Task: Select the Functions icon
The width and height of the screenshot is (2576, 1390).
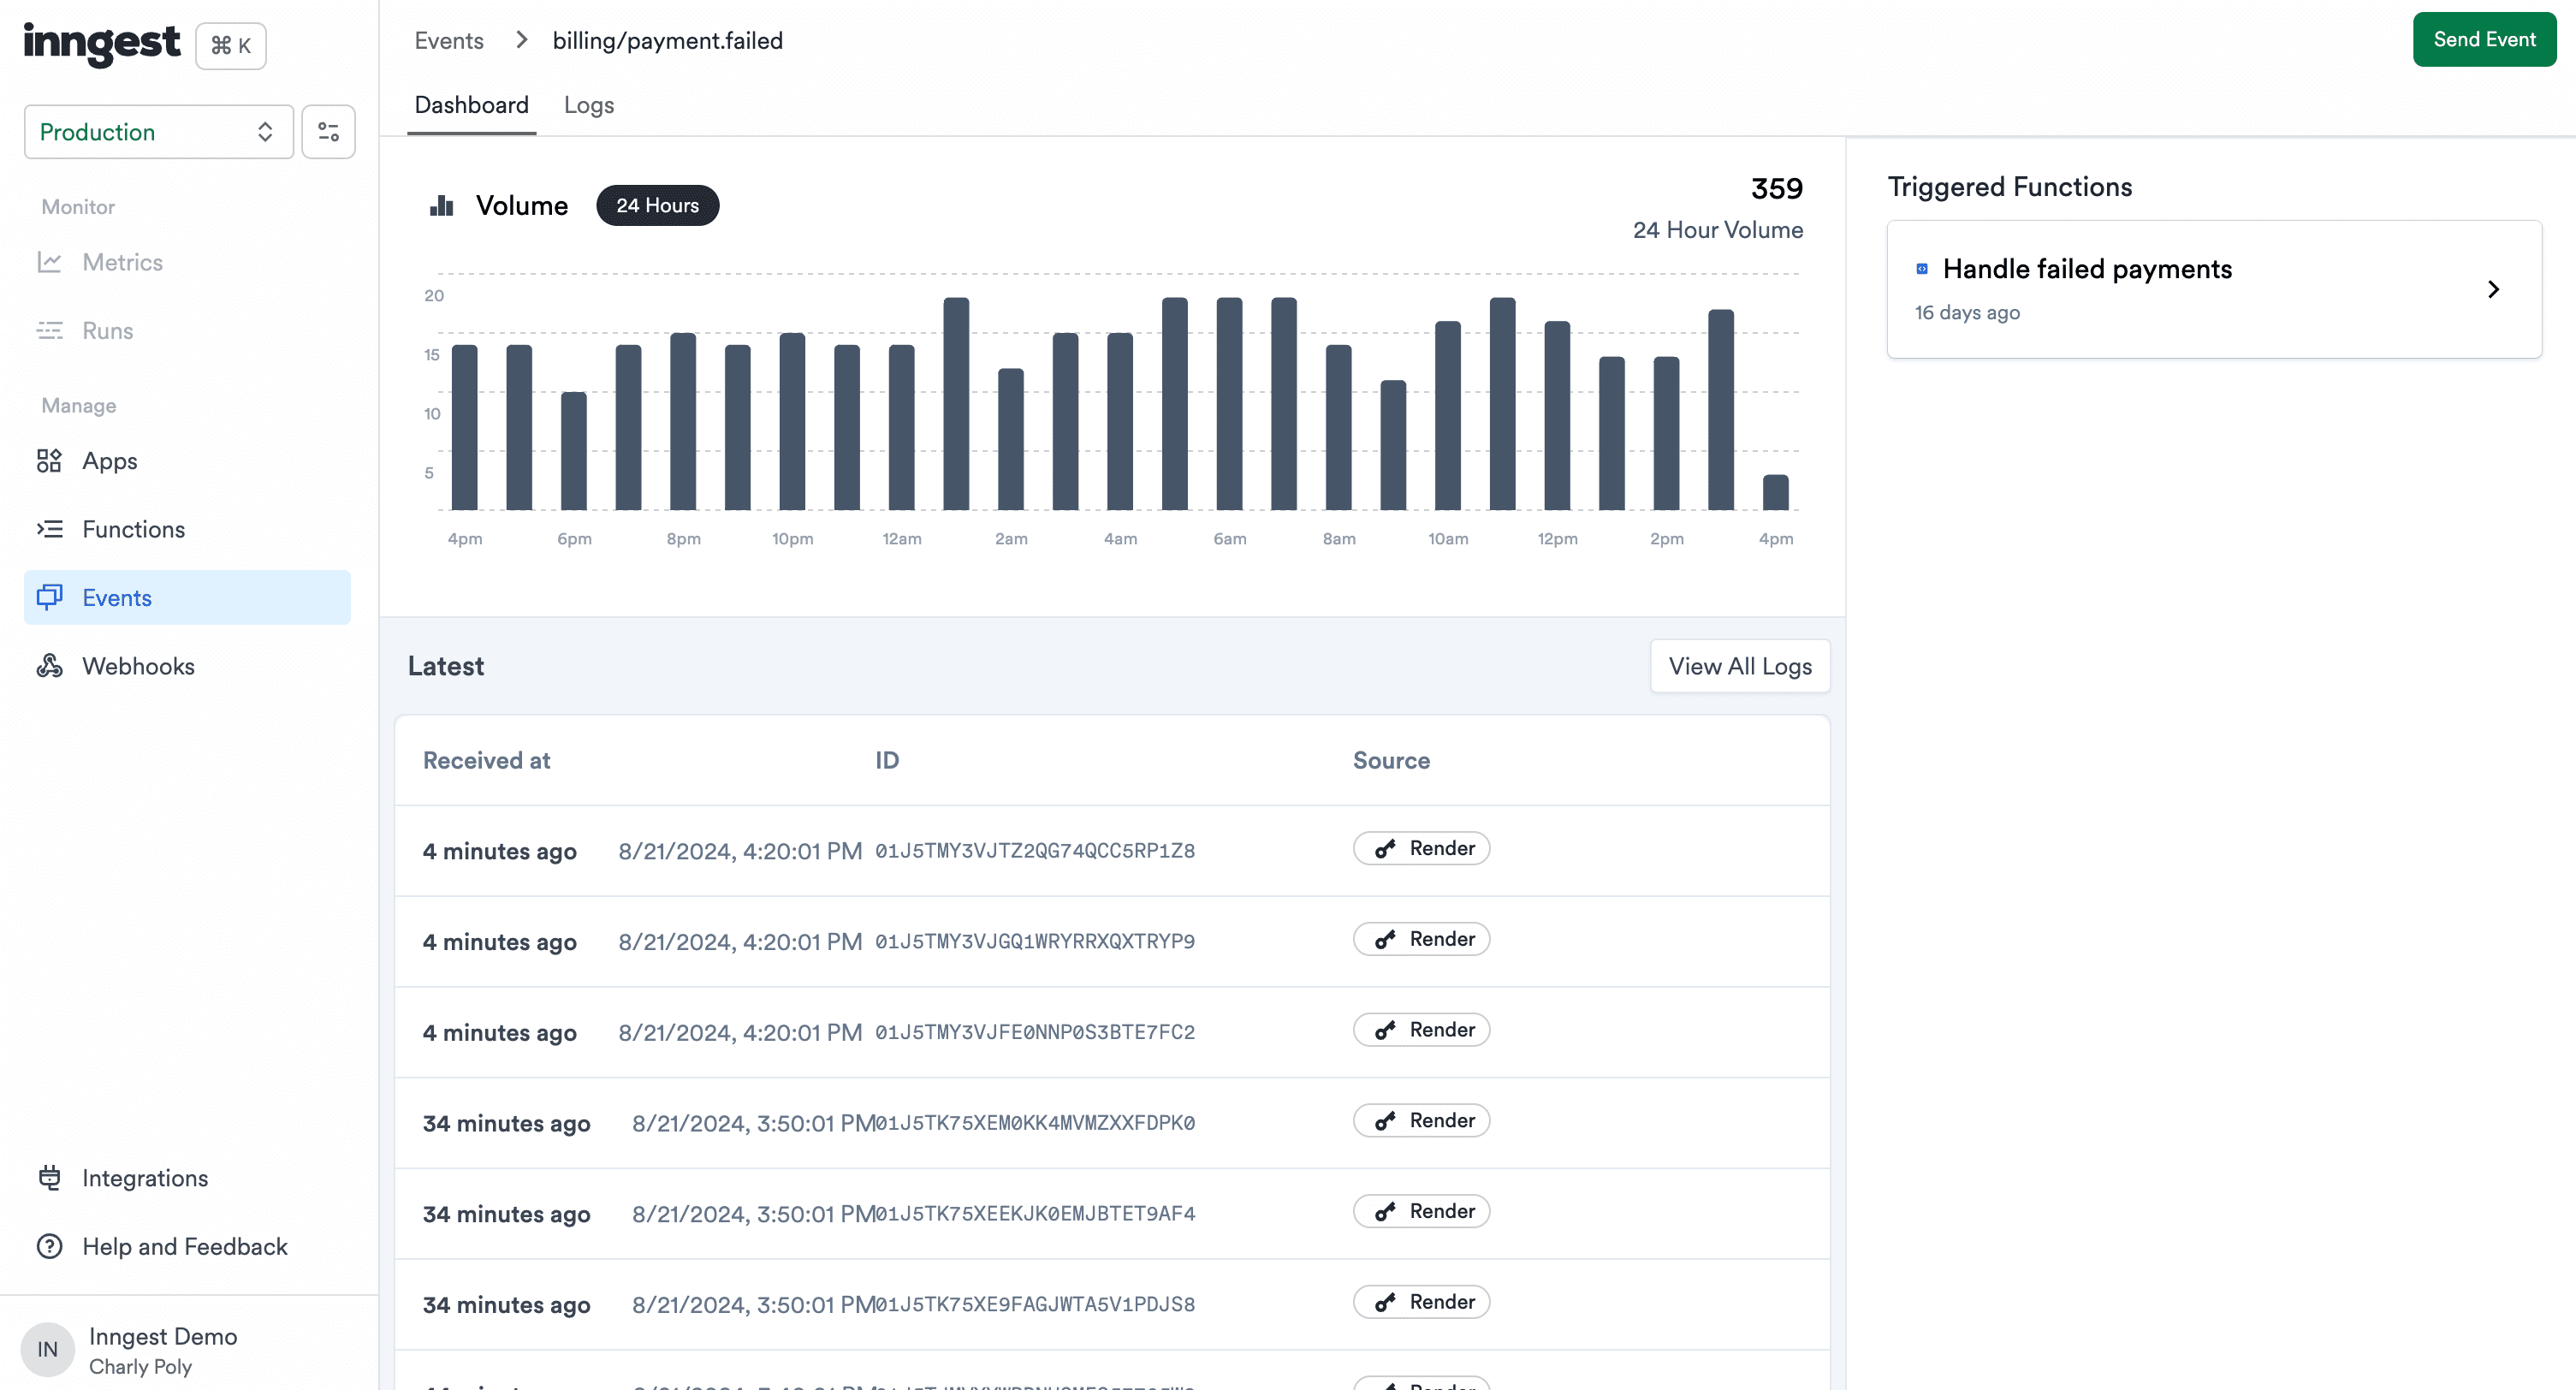Action: tap(50, 529)
